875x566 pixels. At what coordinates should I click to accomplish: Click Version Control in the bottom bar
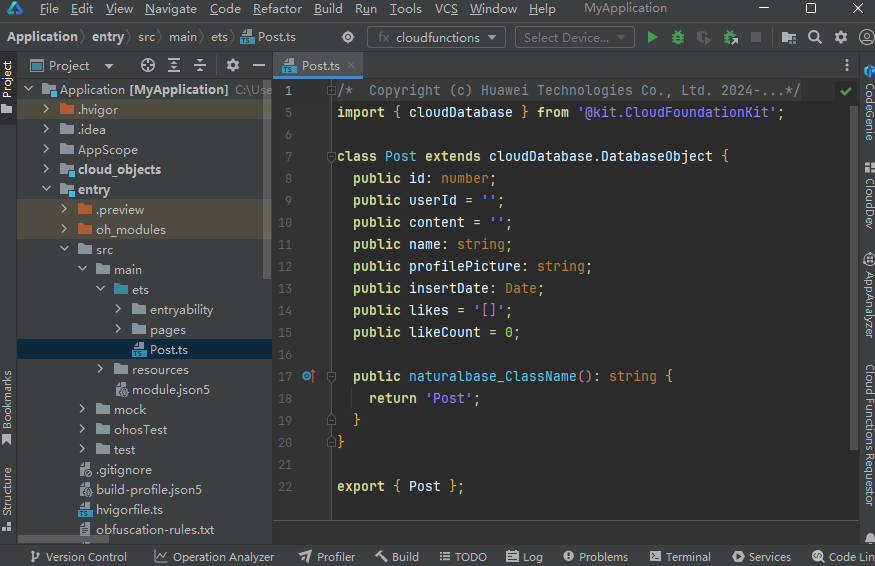[x=78, y=557]
